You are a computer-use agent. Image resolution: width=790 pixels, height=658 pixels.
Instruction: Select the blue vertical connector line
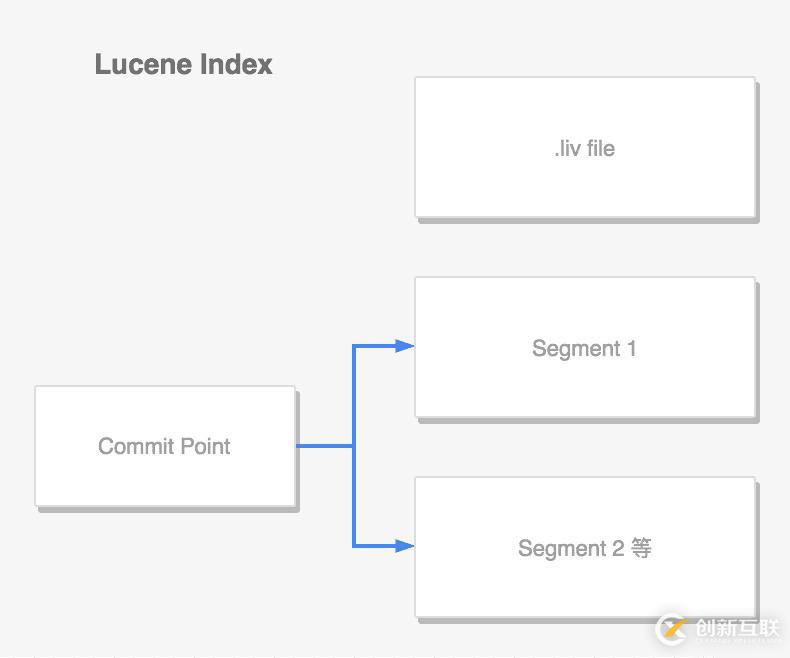point(354,446)
